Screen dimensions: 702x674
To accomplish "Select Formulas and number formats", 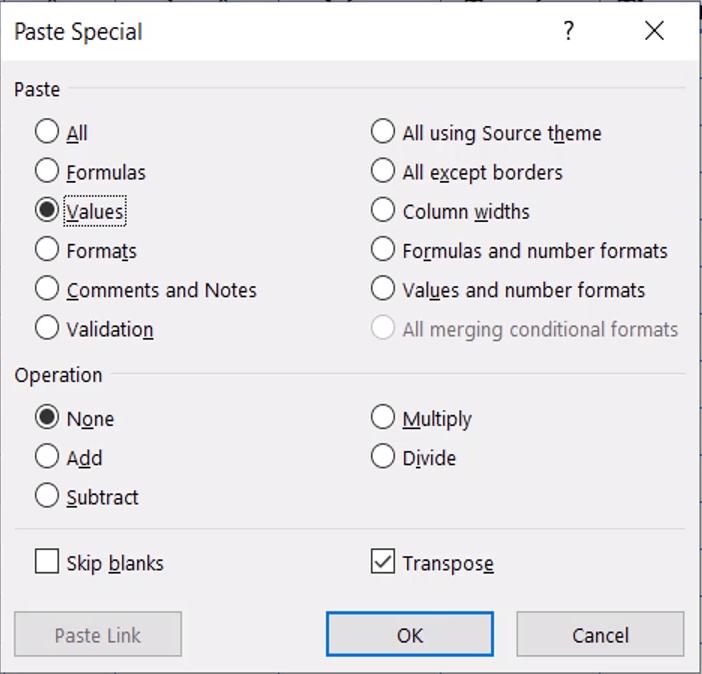I will (383, 250).
